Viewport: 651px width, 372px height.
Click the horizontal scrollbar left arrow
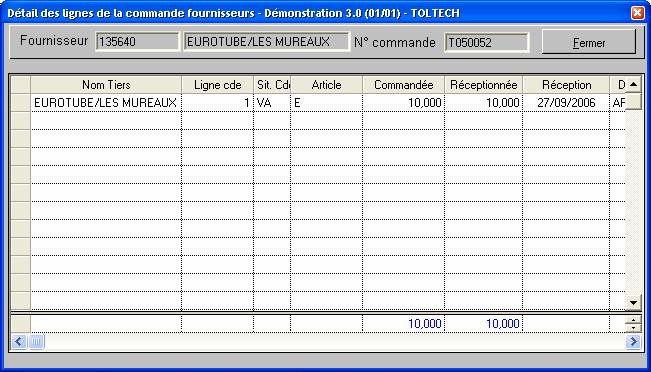(x=19, y=342)
